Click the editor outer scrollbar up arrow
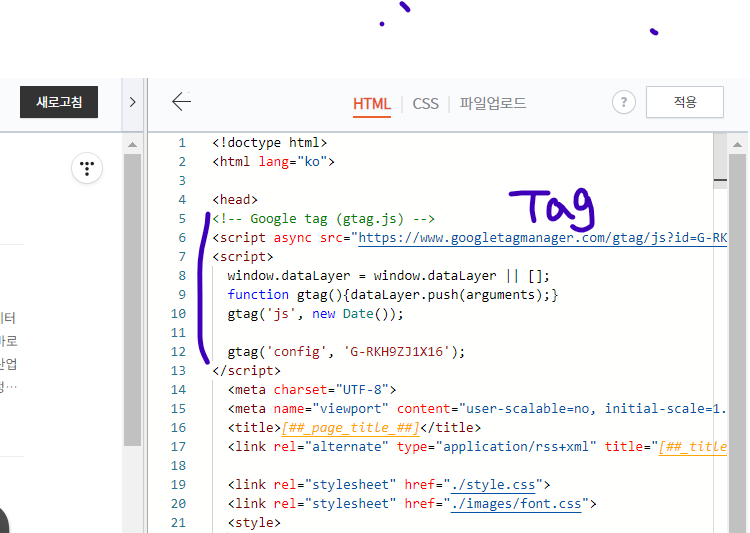The height and width of the screenshot is (533, 750). click(737, 144)
